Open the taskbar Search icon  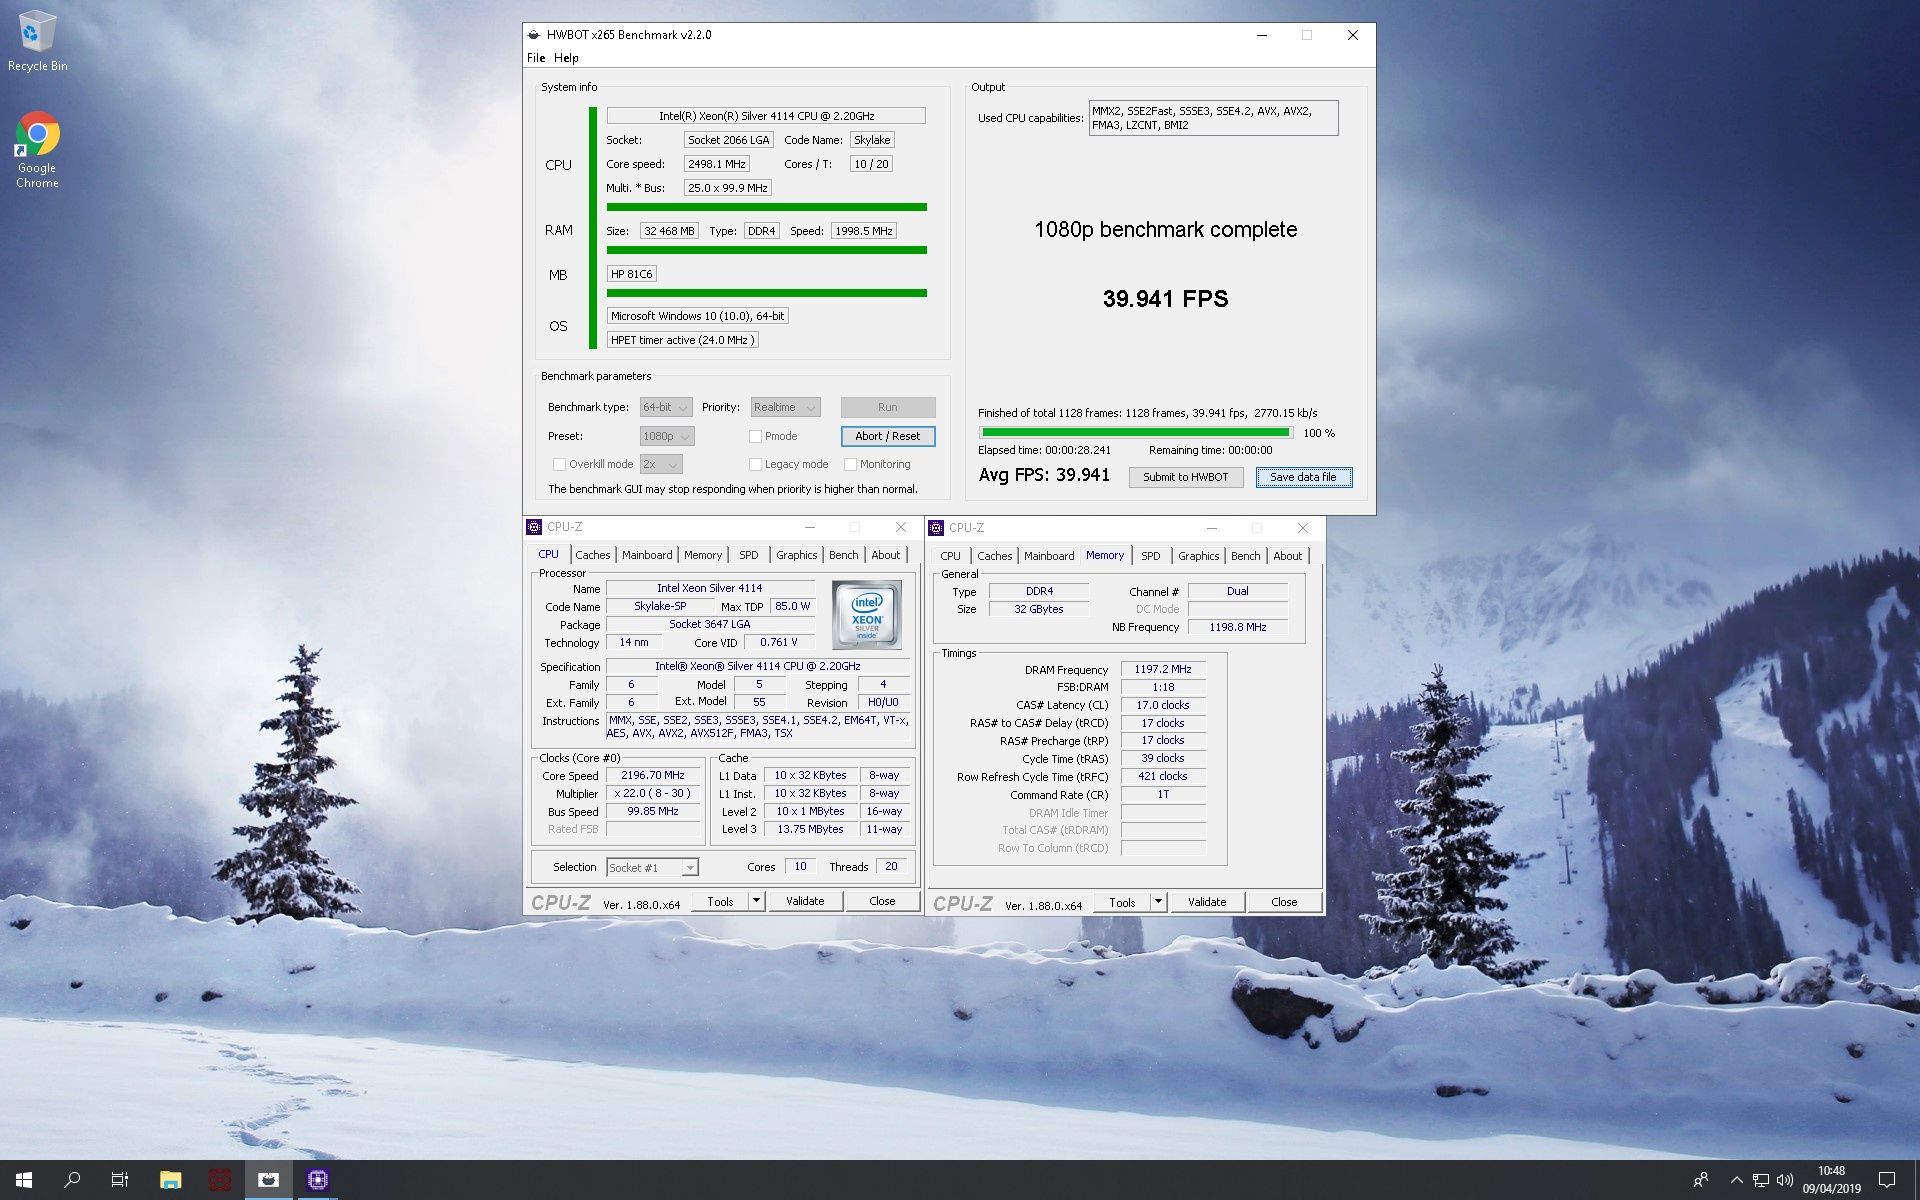(72, 1180)
